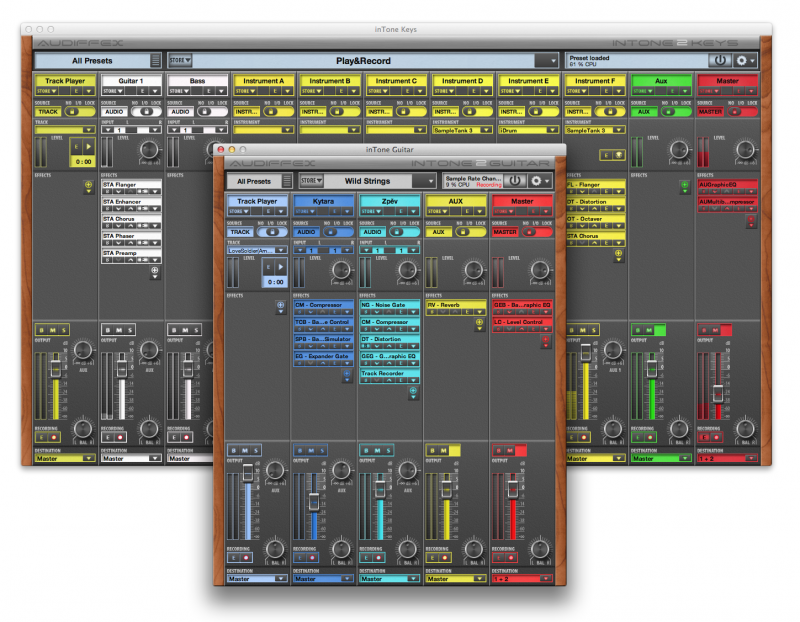Open the STORE menu beside Wild Strings

(x=311, y=181)
